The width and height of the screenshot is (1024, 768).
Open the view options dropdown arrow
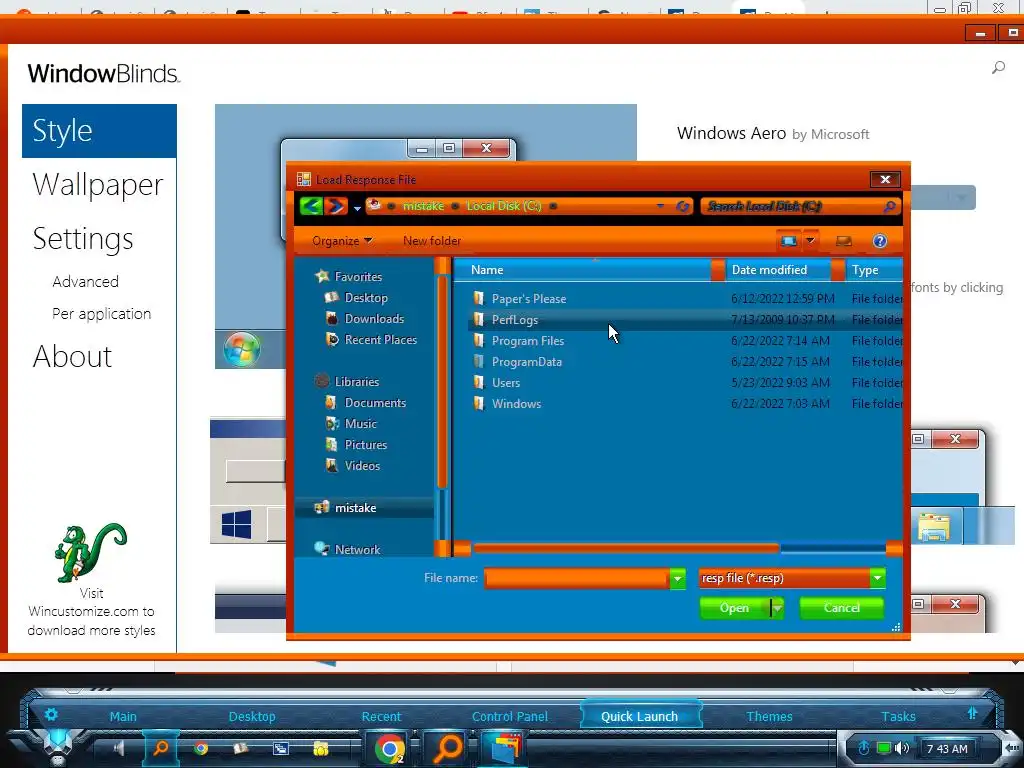pyautogui.click(x=810, y=241)
